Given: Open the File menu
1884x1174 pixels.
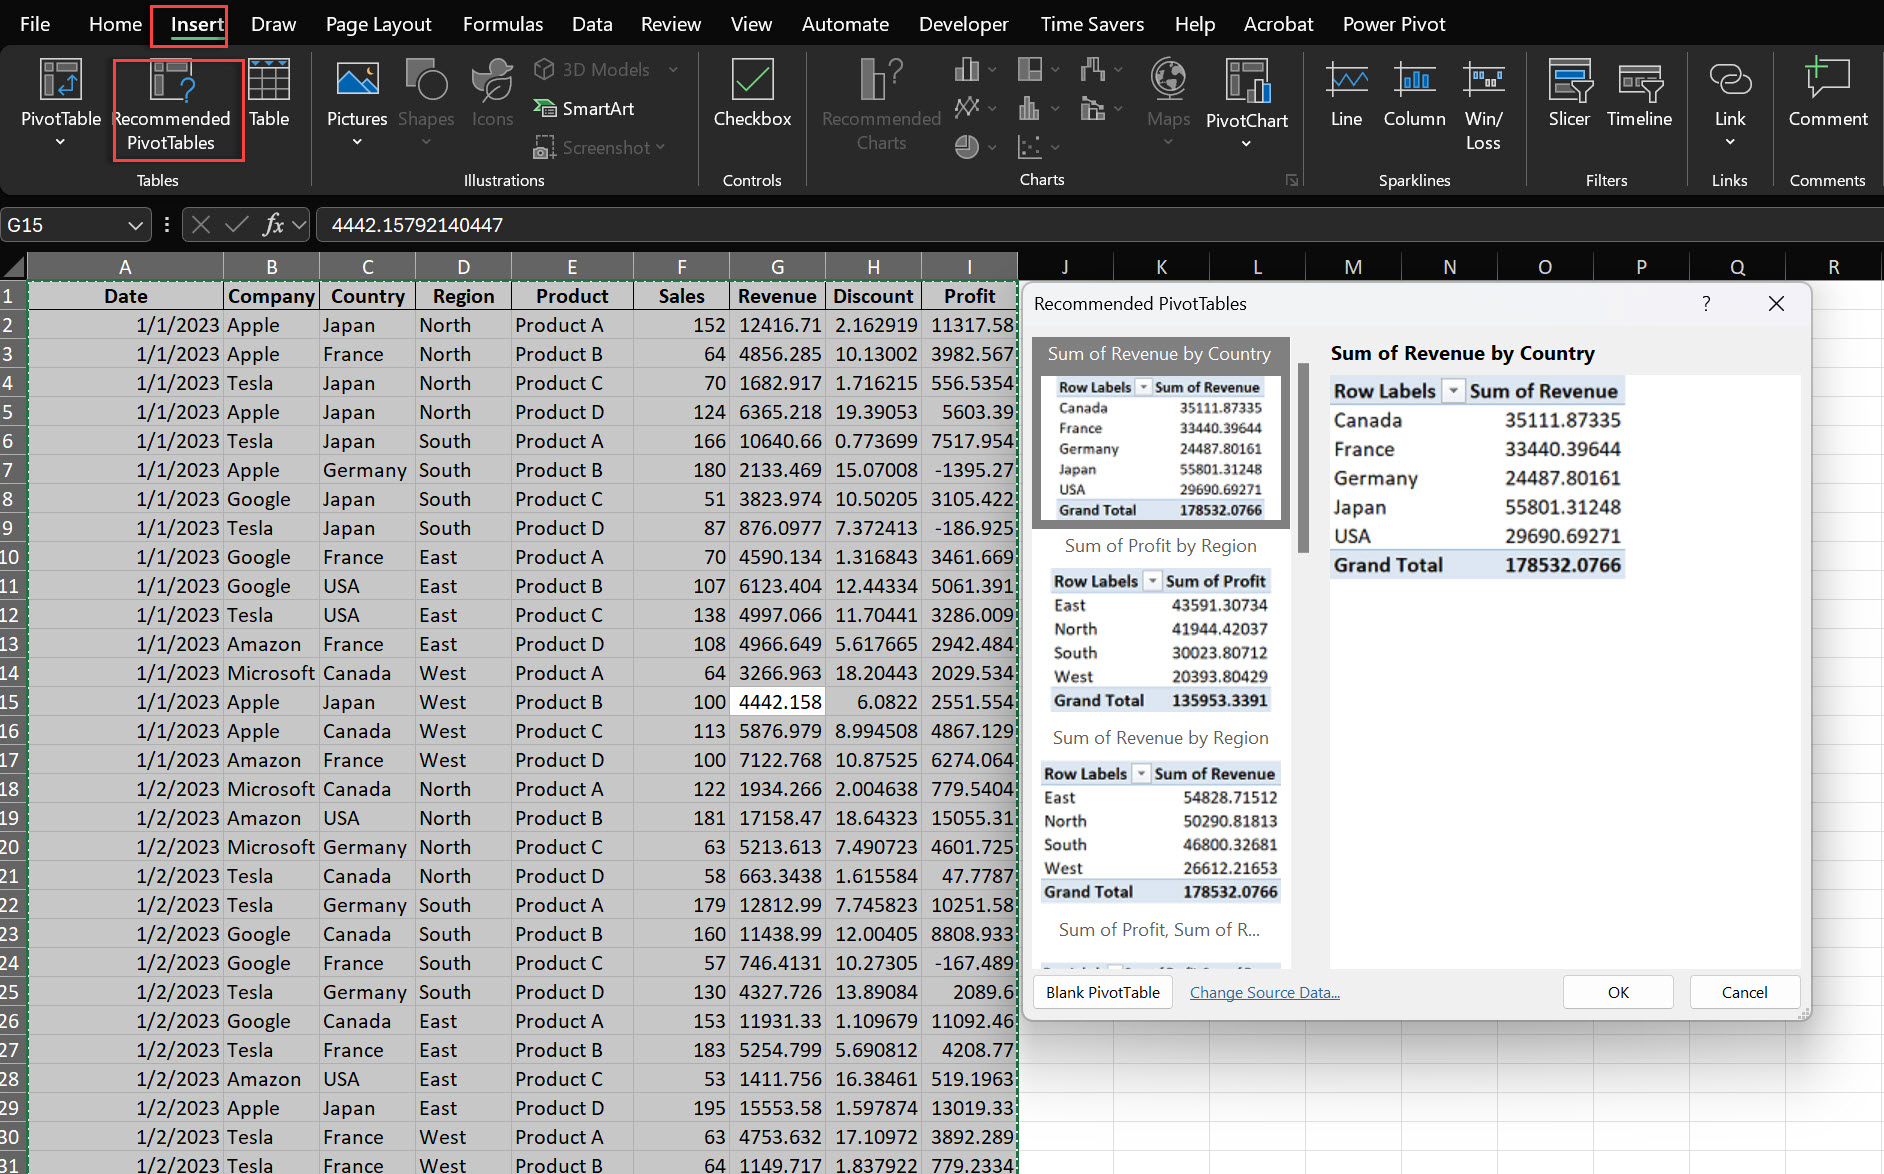Looking at the screenshot, I should pyautogui.click(x=35, y=24).
